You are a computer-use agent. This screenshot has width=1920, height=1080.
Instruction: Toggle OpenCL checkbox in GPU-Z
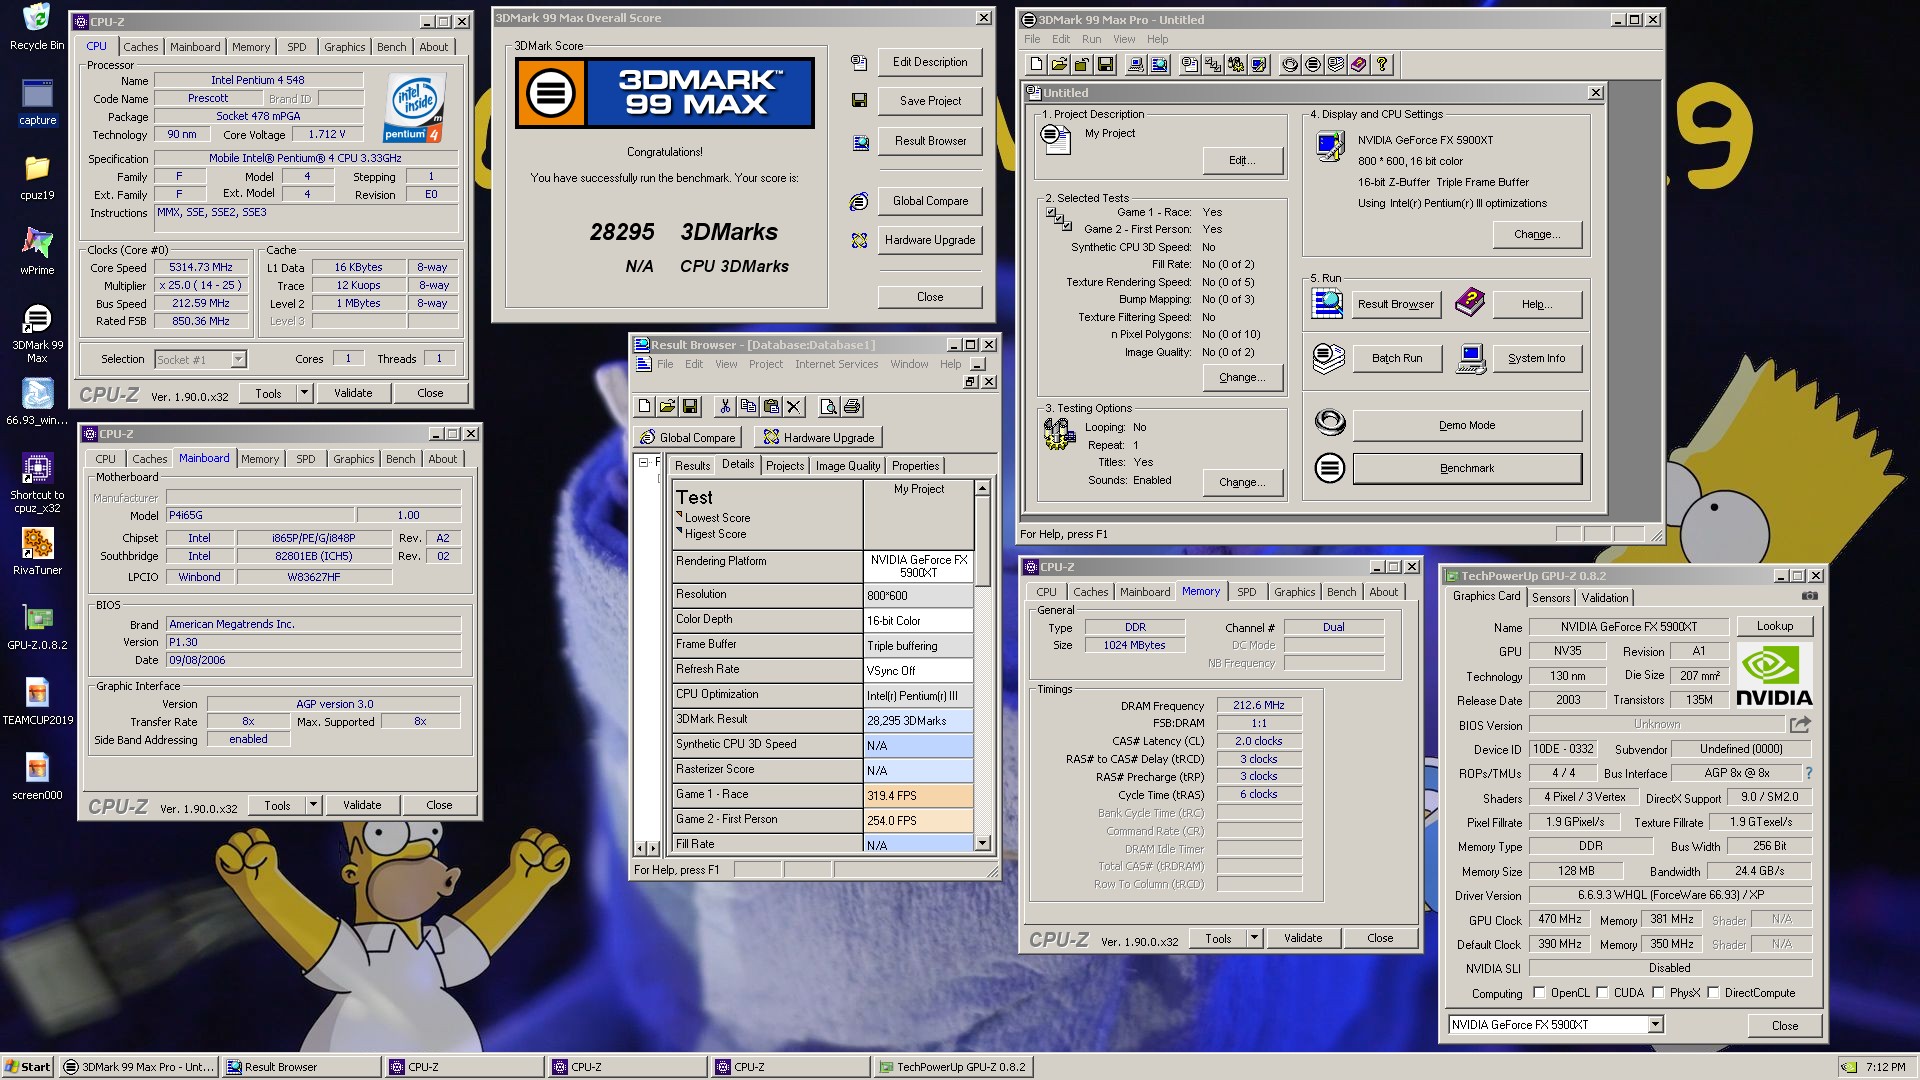pyautogui.click(x=1539, y=993)
